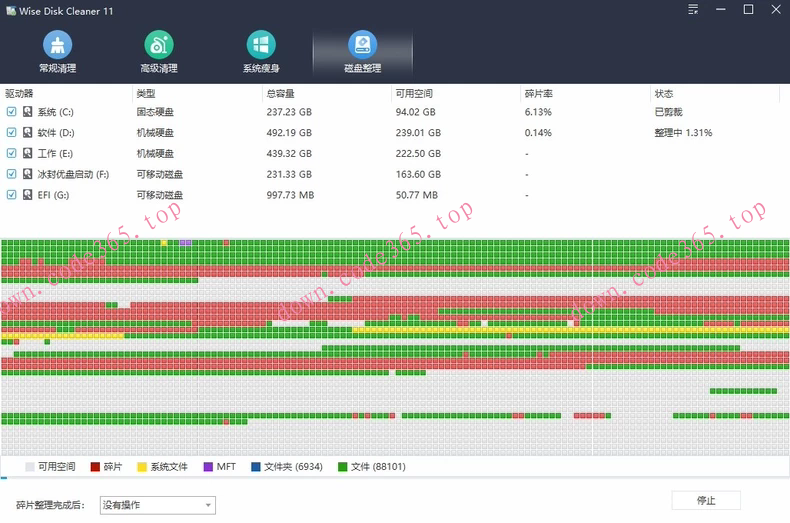Click the disk icon of 软件 (D:)
The width and height of the screenshot is (790, 523).
[28, 133]
